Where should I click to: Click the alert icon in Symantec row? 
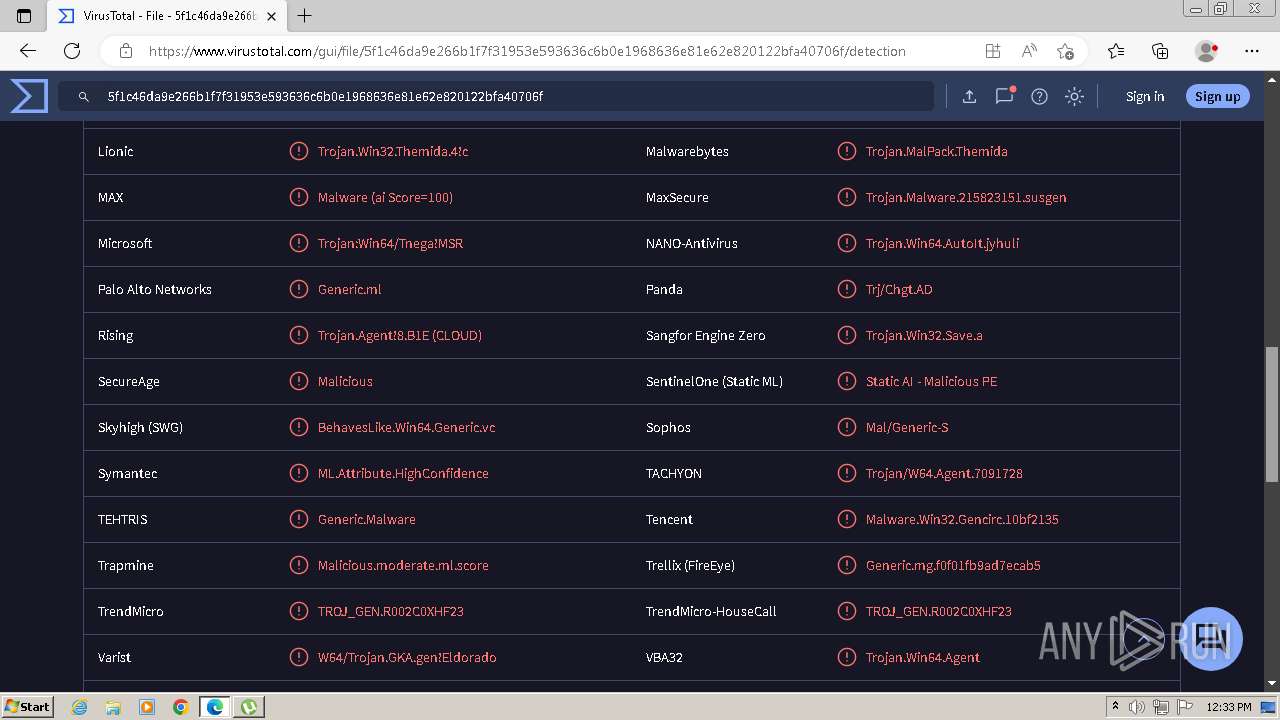[298, 473]
